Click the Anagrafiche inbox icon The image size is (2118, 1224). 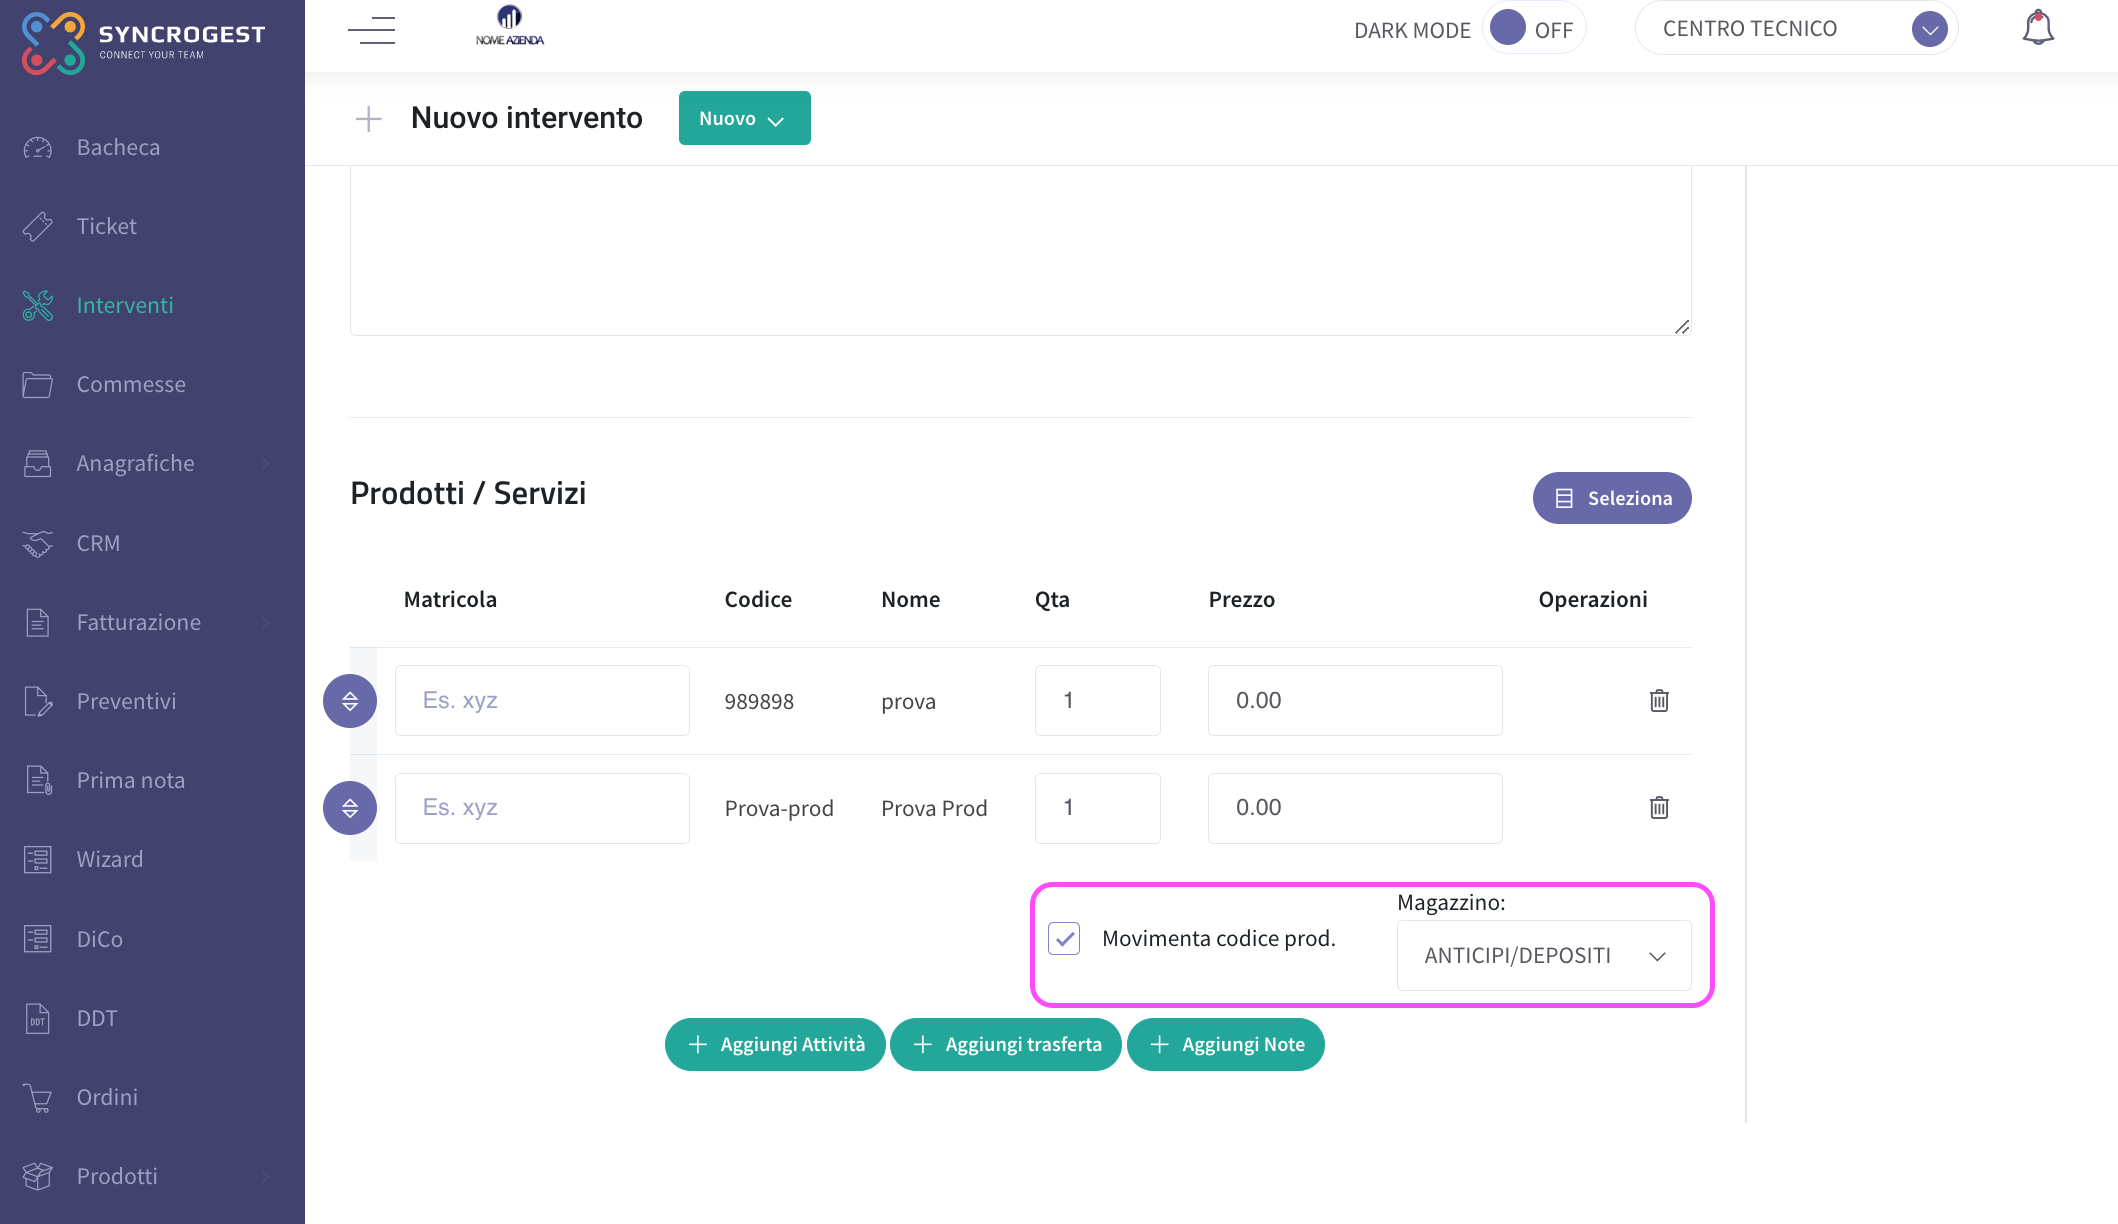(38, 464)
